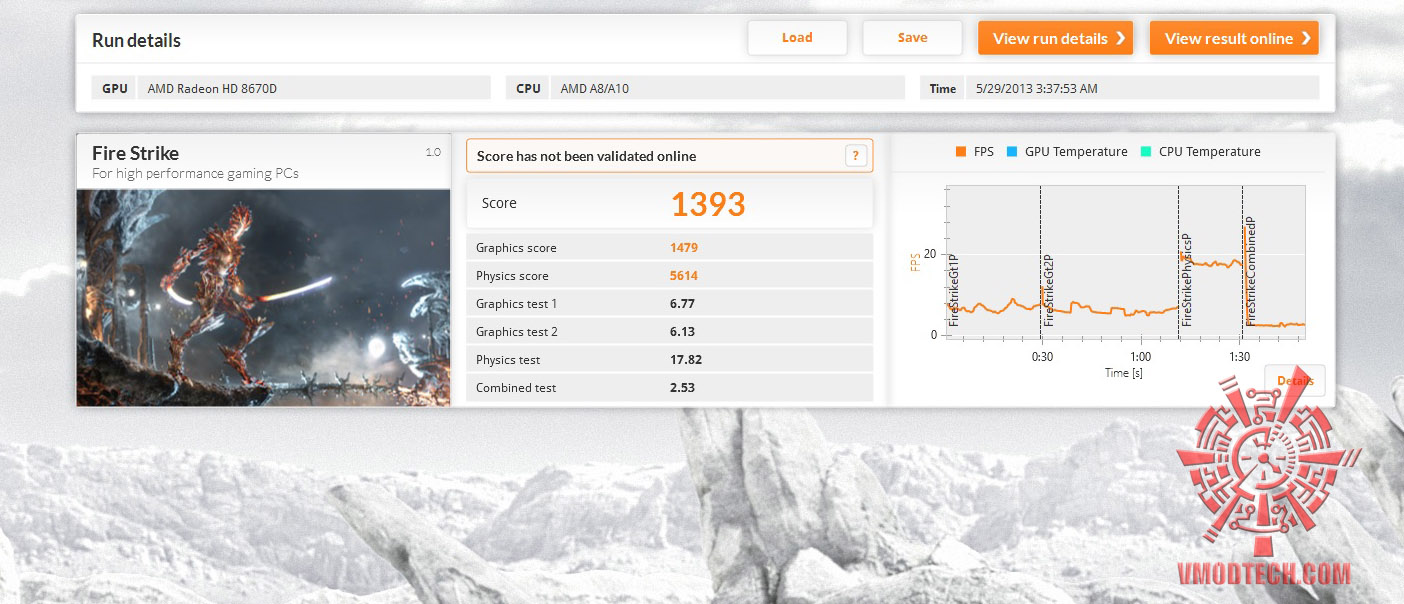Click the Physics test value 17.82

684,360
